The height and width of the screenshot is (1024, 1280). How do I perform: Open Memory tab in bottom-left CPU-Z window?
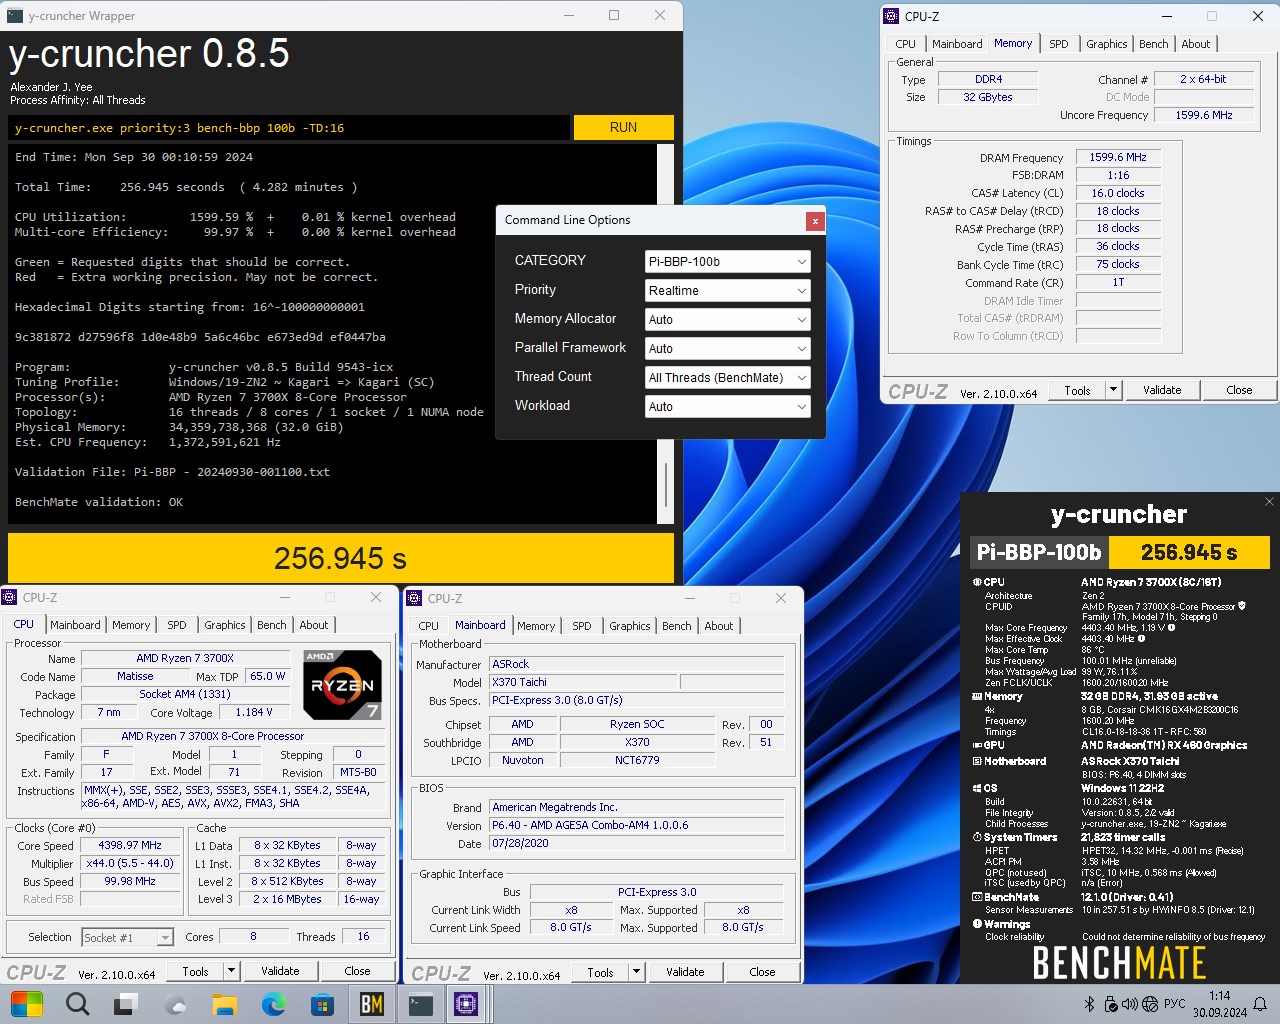click(131, 625)
